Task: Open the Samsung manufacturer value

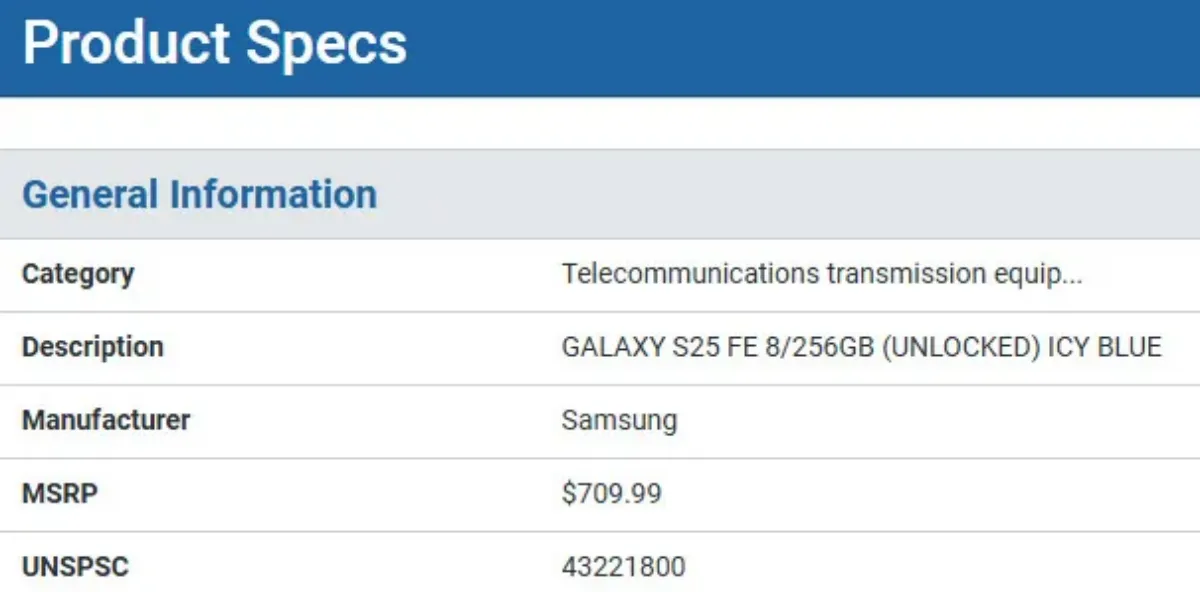Action: [x=619, y=421]
